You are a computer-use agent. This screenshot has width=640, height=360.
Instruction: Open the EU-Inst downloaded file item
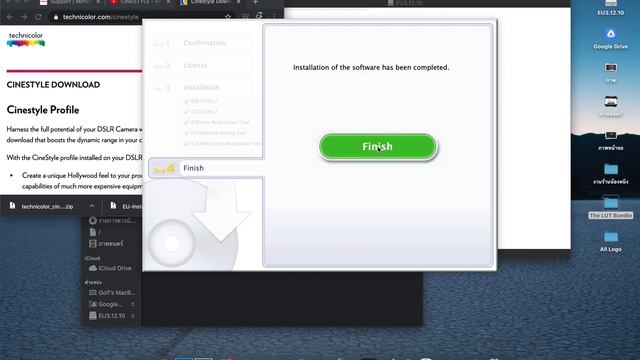pyautogui.click(x=126, y=206)
